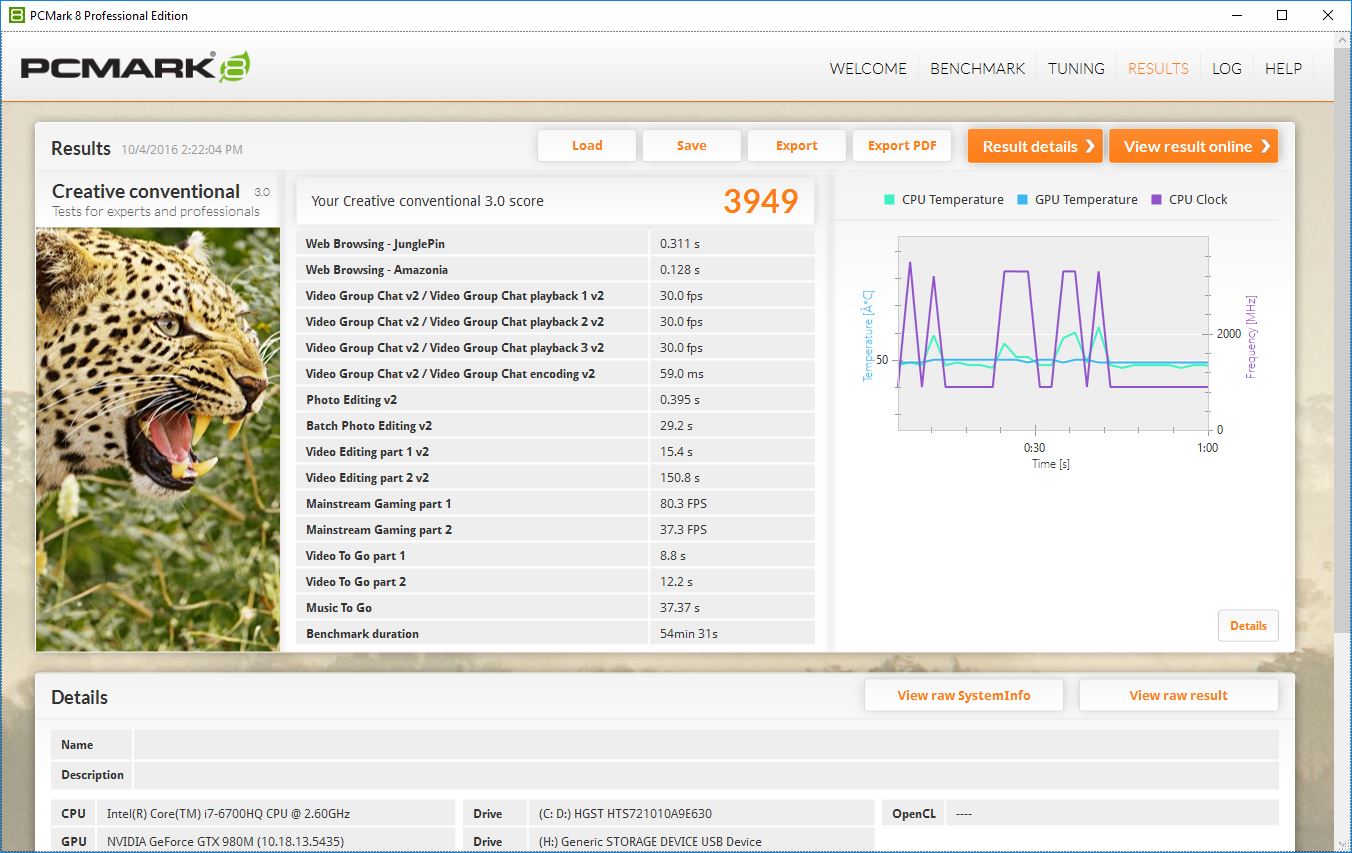Go to the Tuning tab
The width and height of the screenshot is (1352, 853).
[x=1076, y=69]
